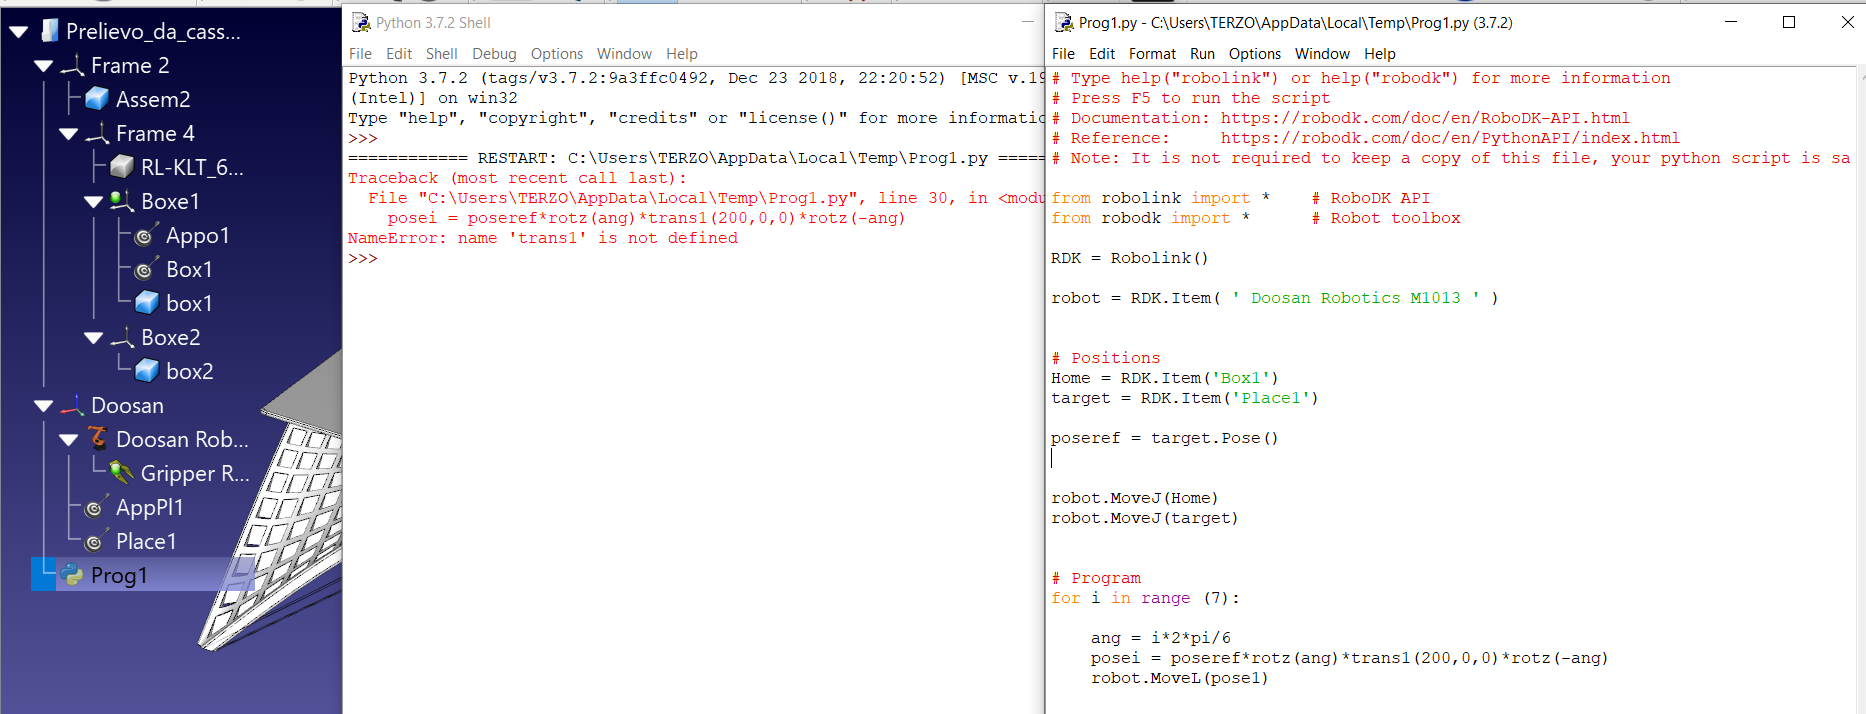
Task: Open the Debug menu in Python Shell
Action: [x=494, y=54]
